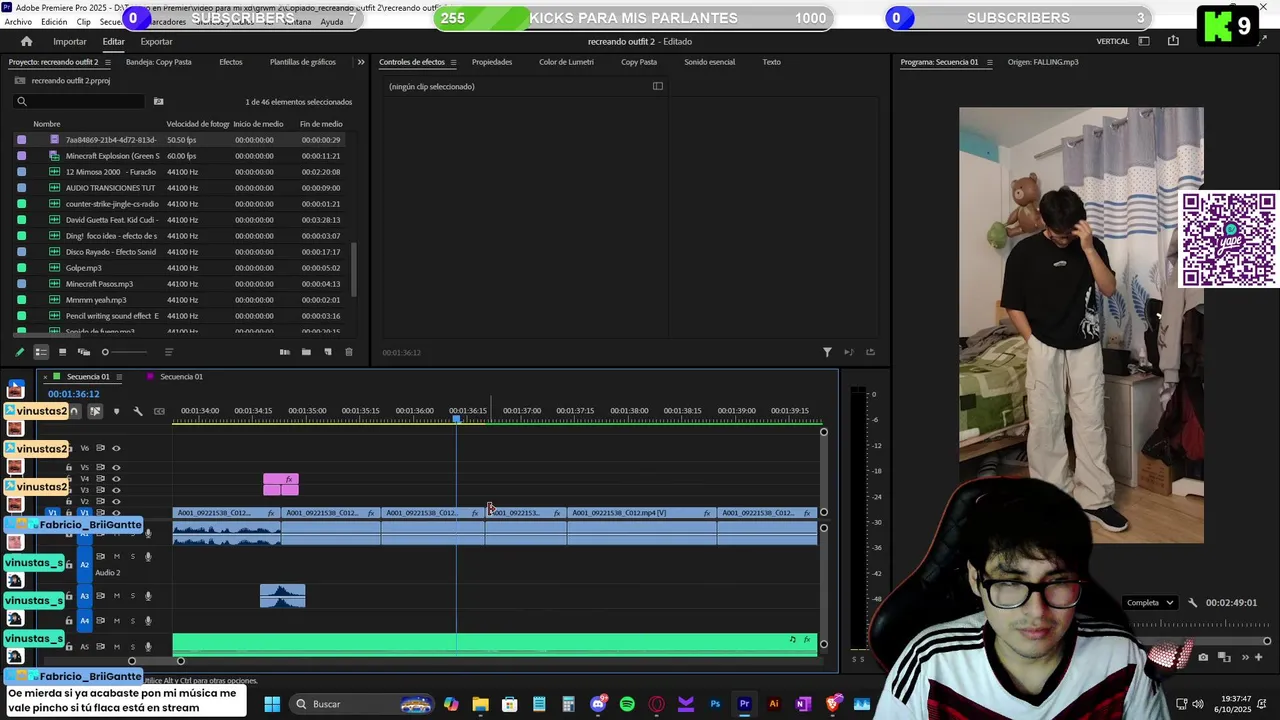Click Automate to Sequence icon
The width and height of the screenshot is (1280, 720).
284,352
